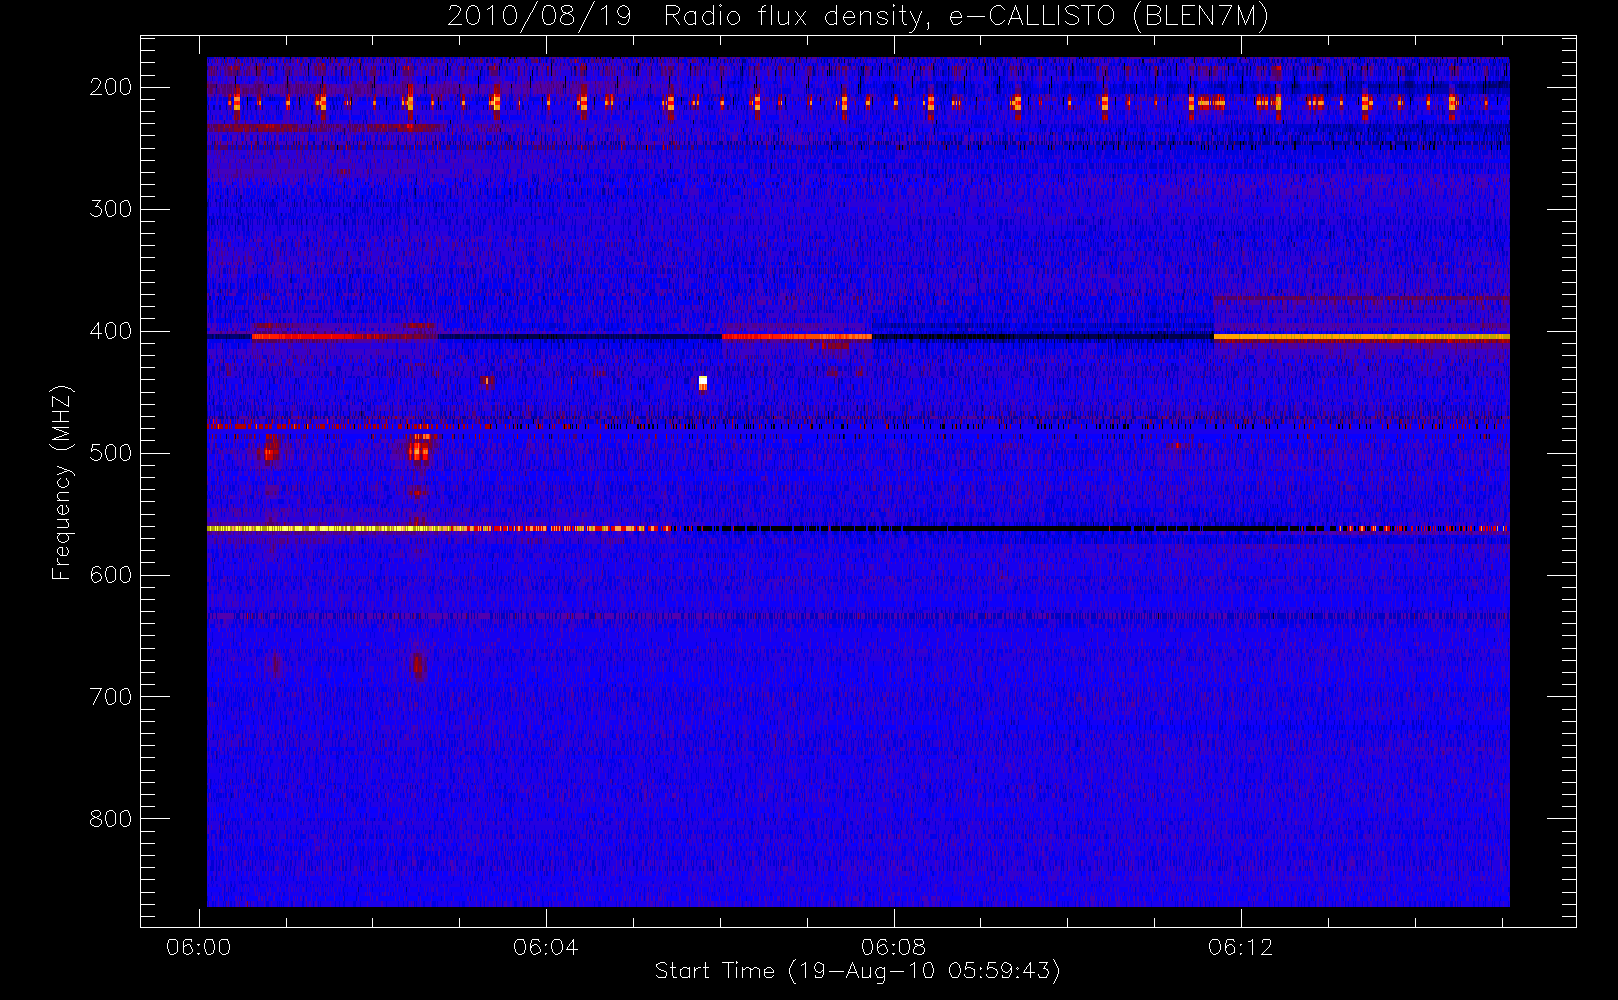Screen dimensions: 1618x1000
Task: Click the 200 frequency tick label
Action: 111,87
